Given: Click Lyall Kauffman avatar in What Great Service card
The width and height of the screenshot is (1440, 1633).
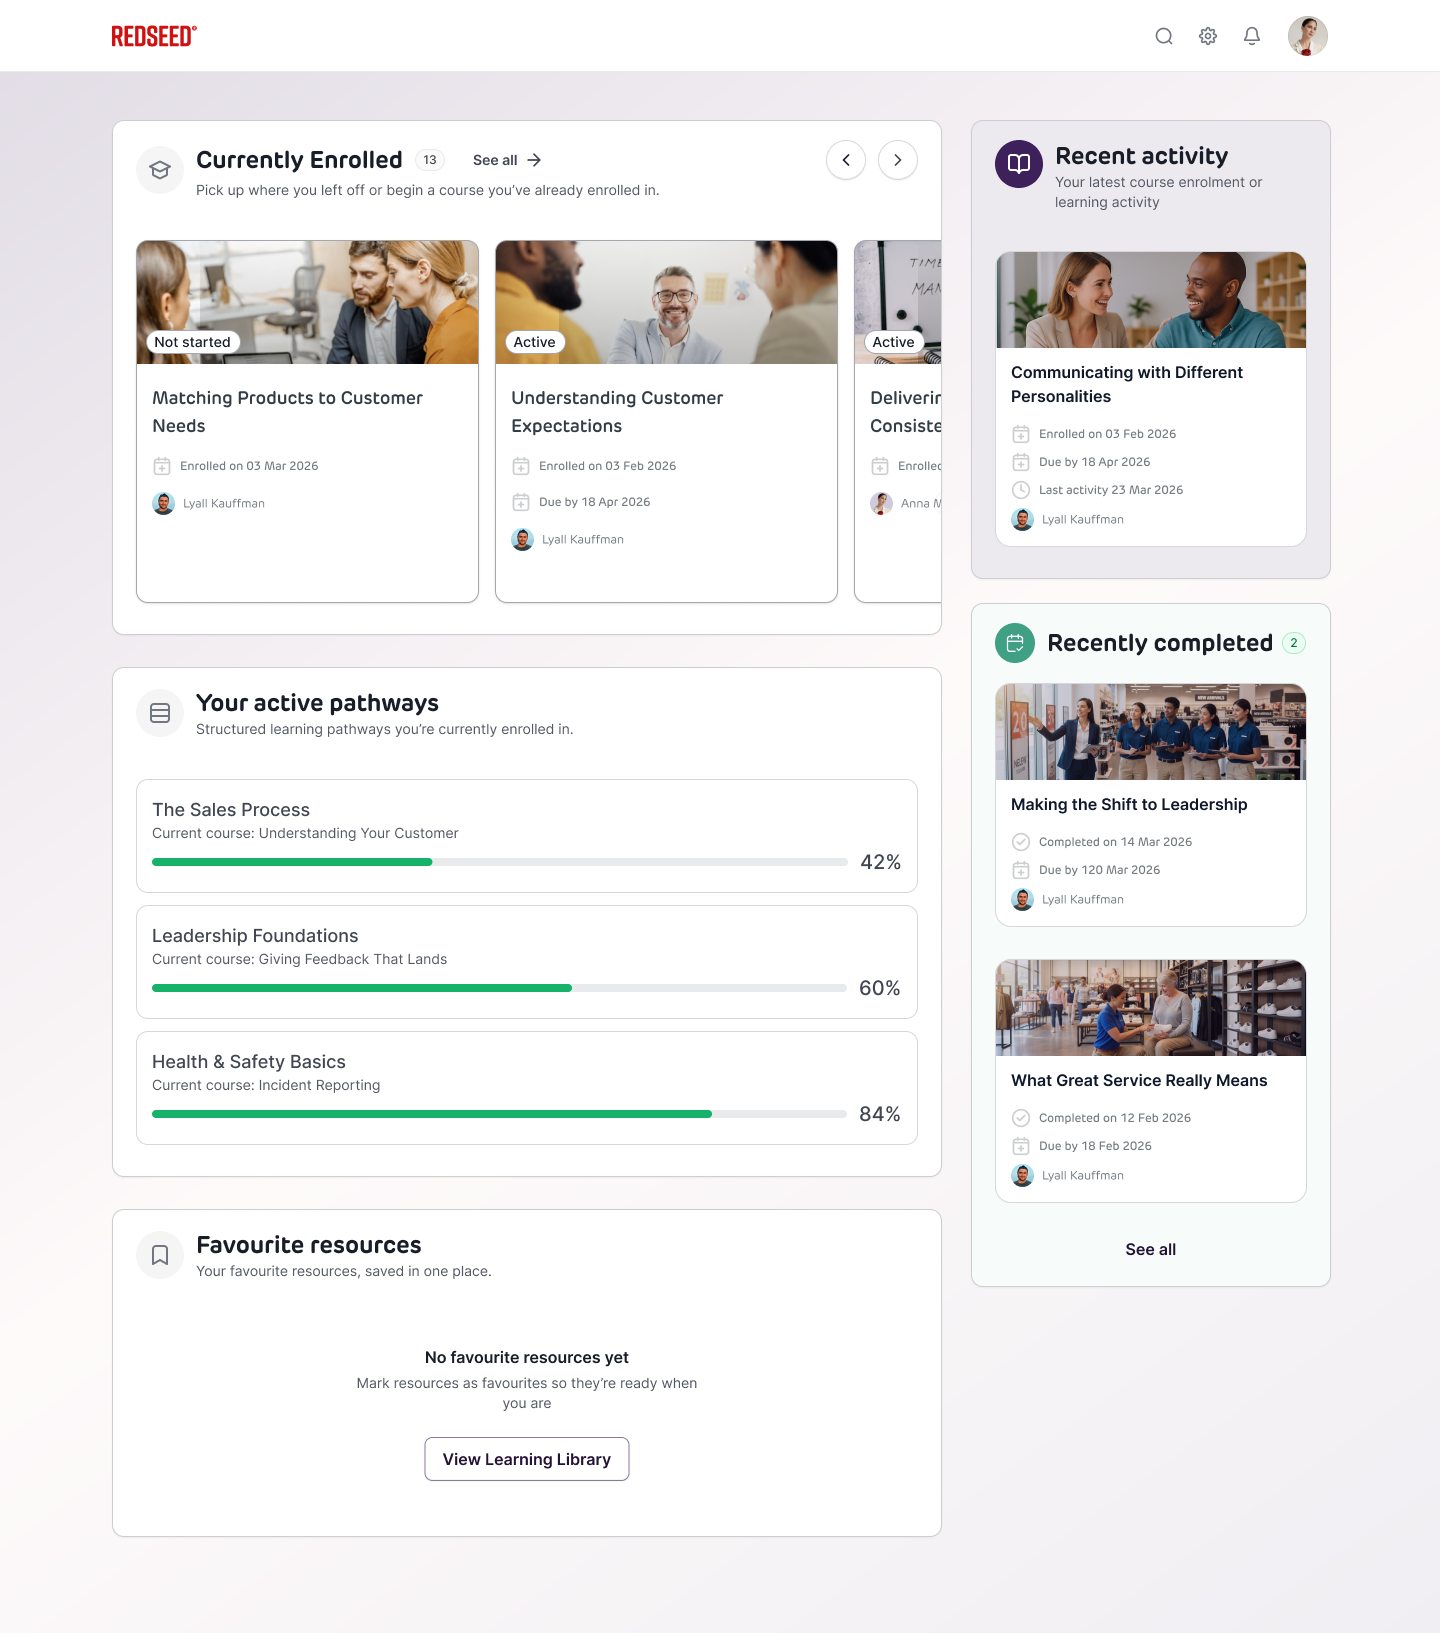Looking at the screenshot, I should (1023, 1175).
